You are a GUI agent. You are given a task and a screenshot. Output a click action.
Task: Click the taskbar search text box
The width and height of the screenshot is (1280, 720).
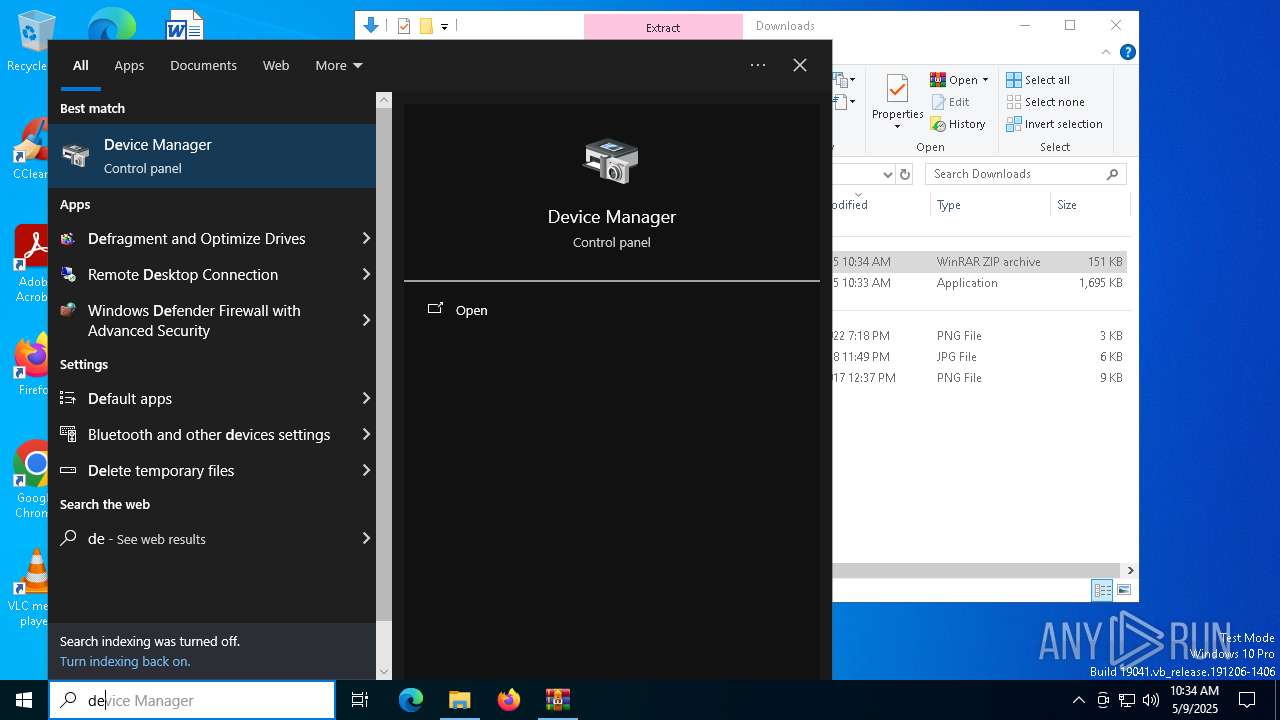tap(192, 700)
